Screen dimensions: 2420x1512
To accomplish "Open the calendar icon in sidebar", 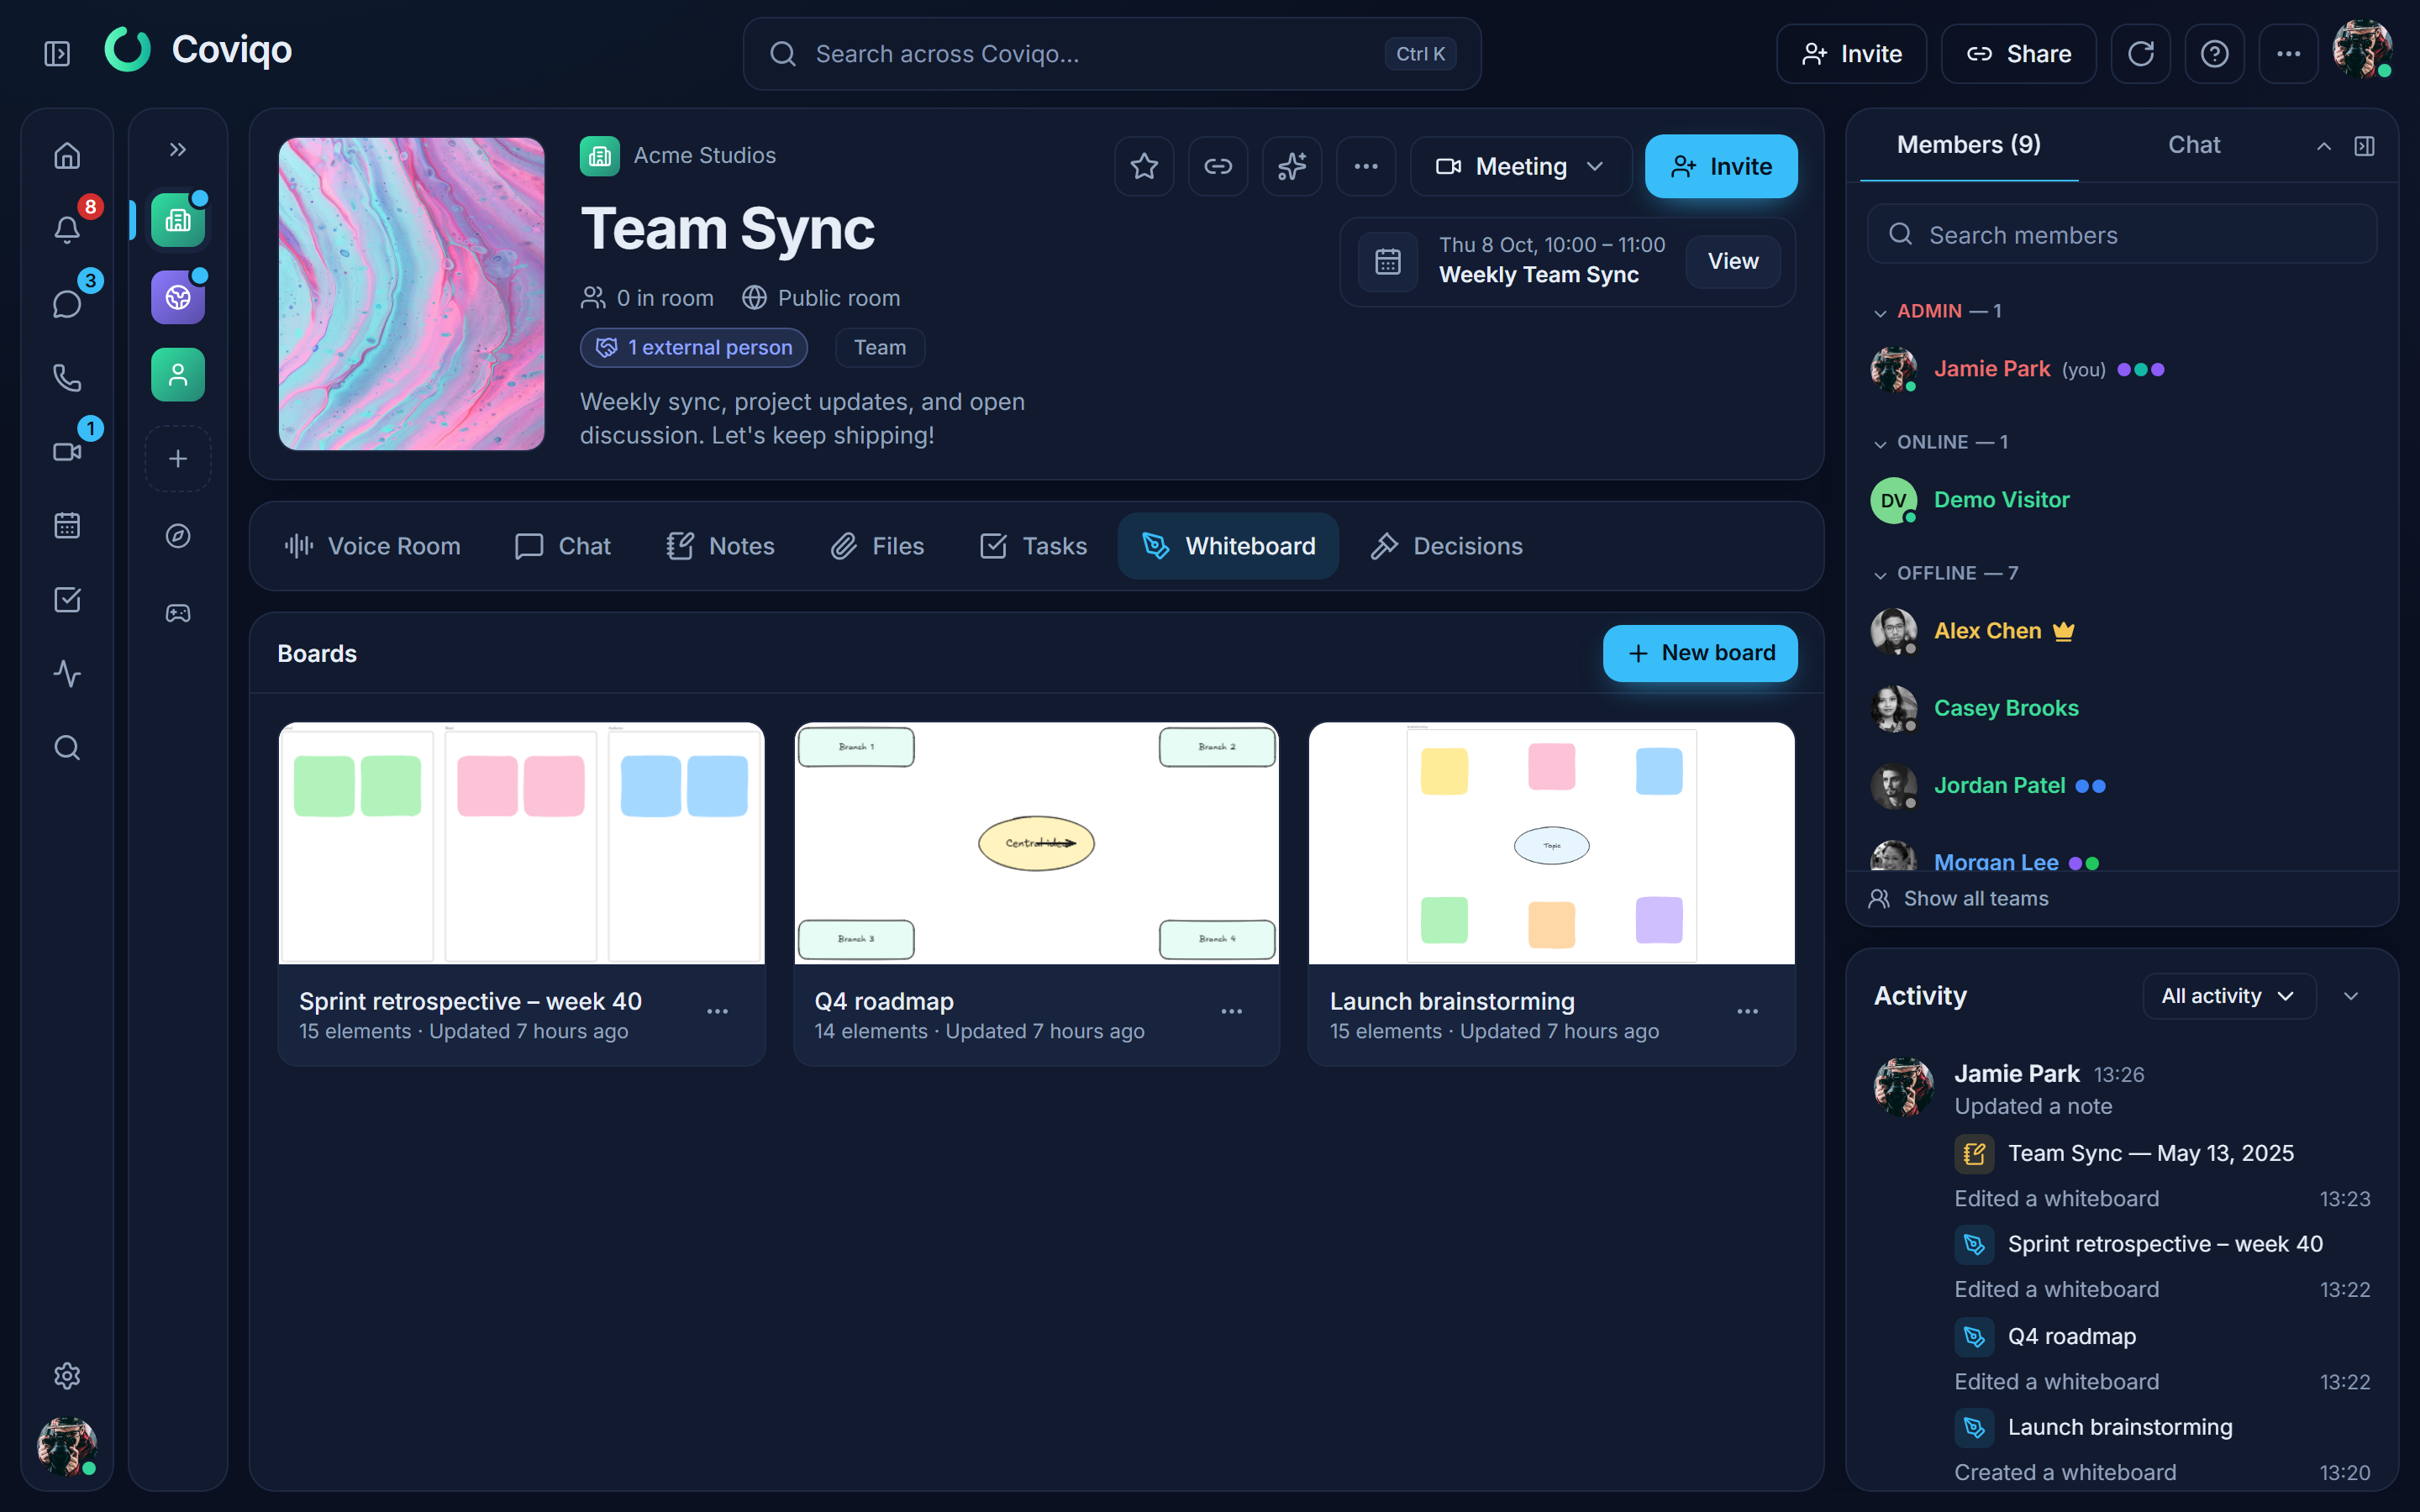I will [x=67, y=526].
